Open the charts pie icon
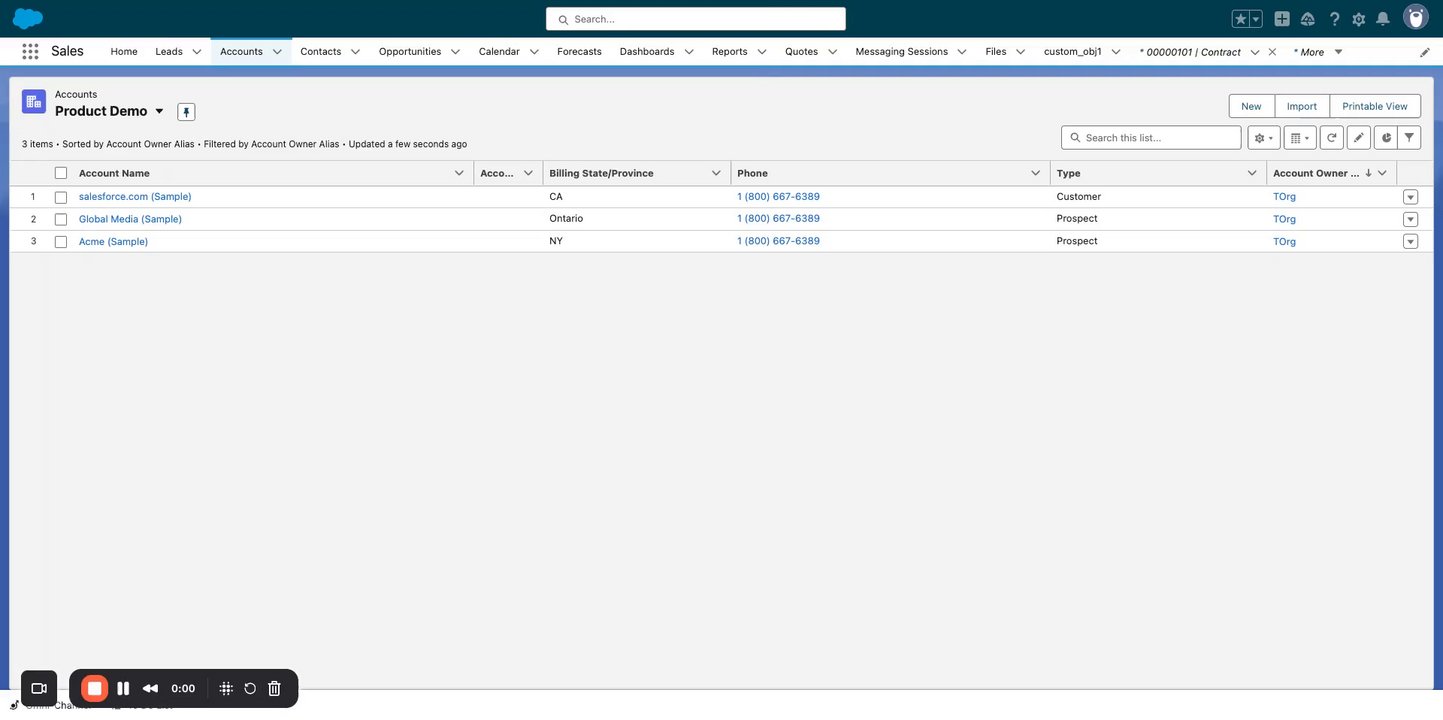 coord(1385,138)
